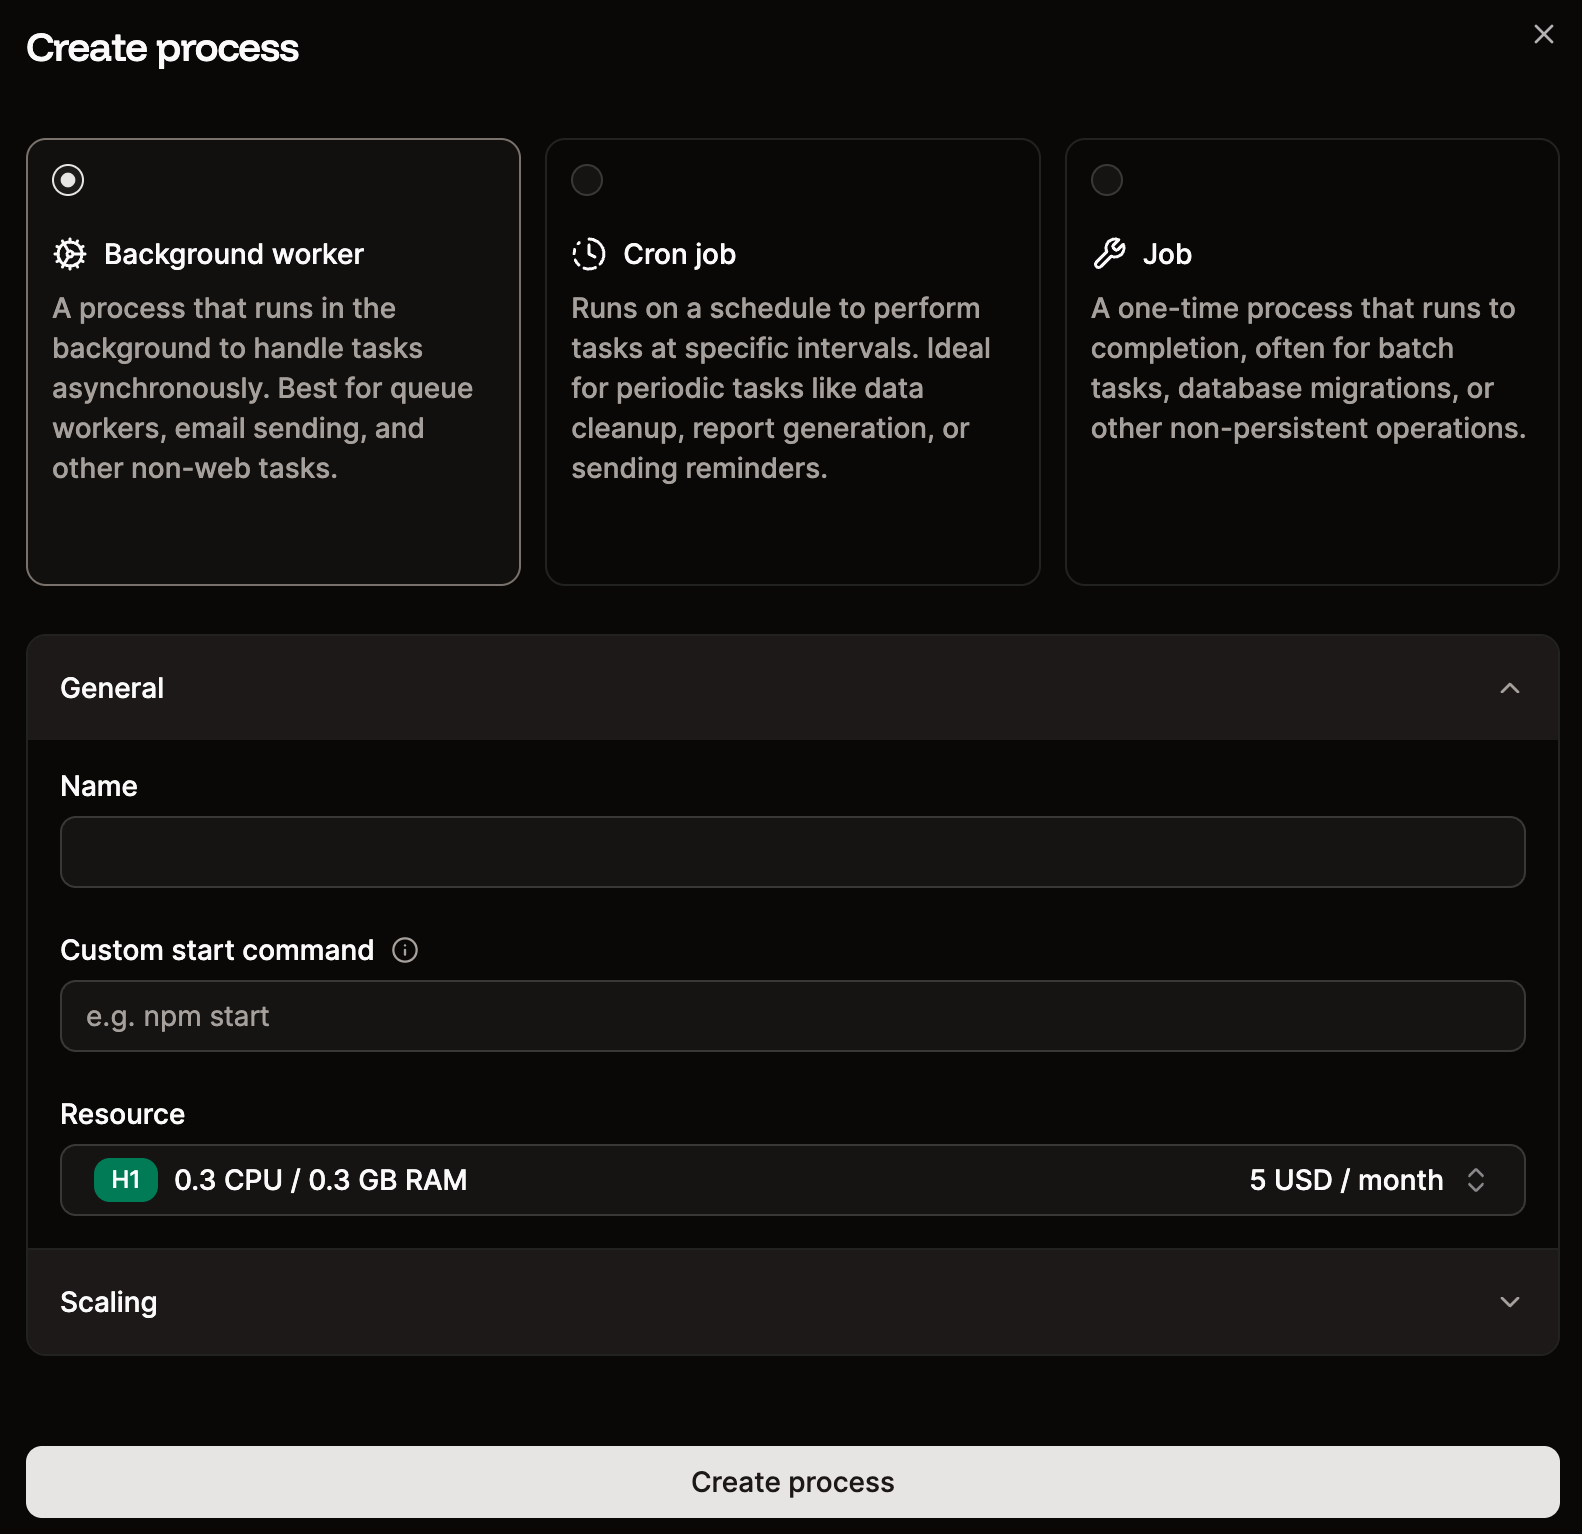Click the 5 USD / month price

click(x=1346, y=1180)
